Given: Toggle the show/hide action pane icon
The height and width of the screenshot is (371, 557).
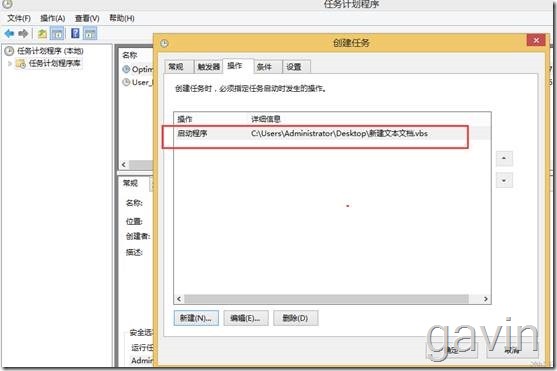Looking at the screenshot, I should tap(90, 34).
